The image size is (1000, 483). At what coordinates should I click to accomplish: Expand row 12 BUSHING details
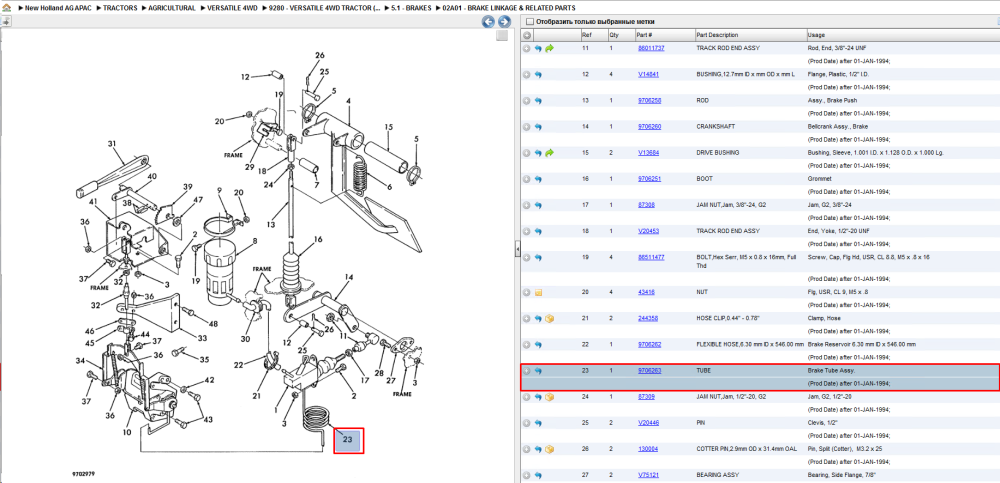pos(527,75)
